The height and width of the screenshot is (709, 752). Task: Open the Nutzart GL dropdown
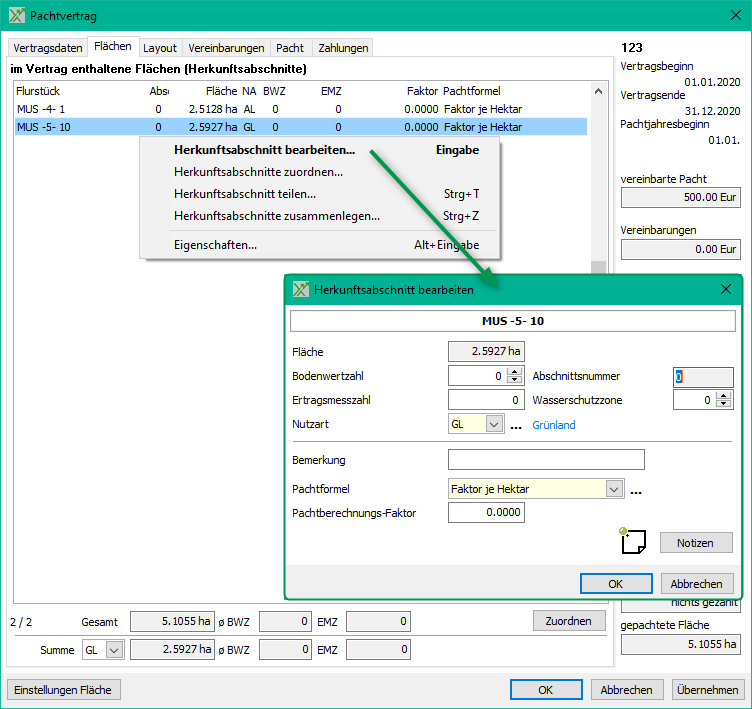coord(493,425)
